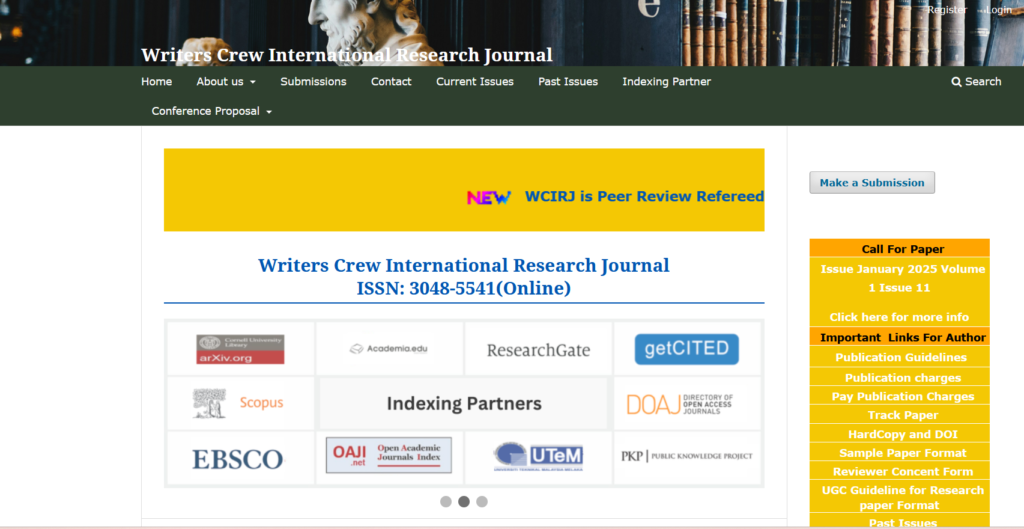The height and width of the screenshot is (529, 1024).
Task: Click the OAJI Open Academic Journals Index logo
Action: 389,455
